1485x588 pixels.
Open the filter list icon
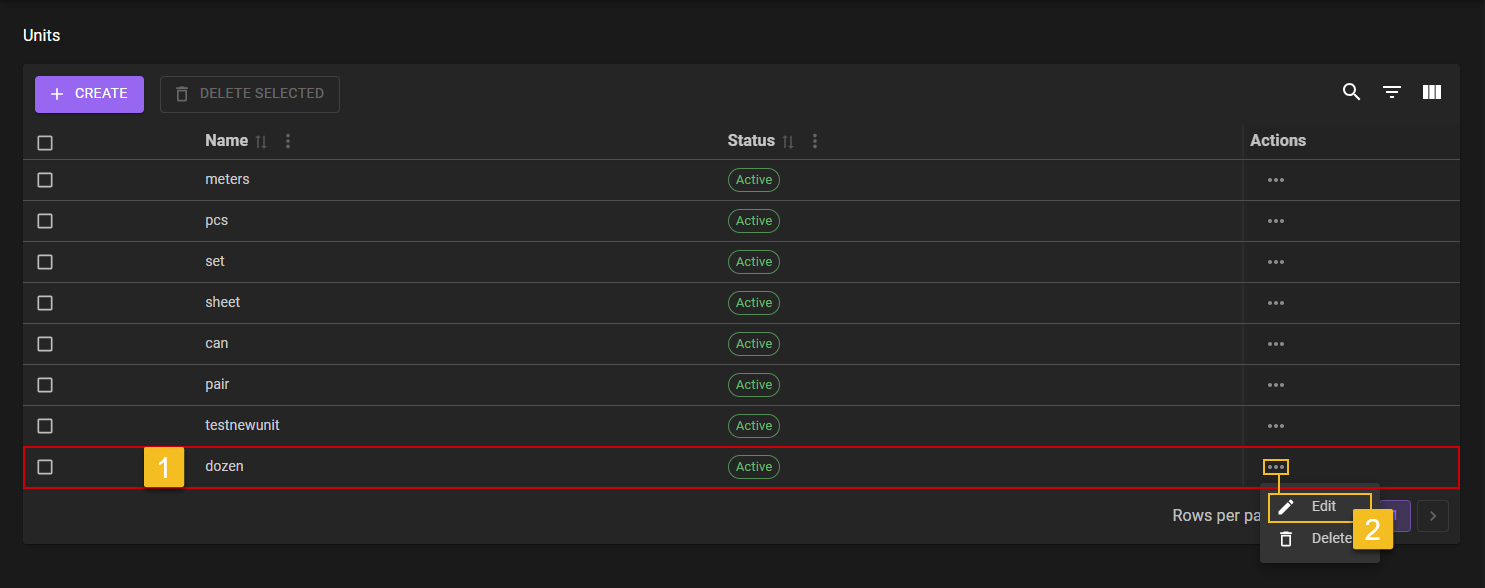click(1391, 92)
